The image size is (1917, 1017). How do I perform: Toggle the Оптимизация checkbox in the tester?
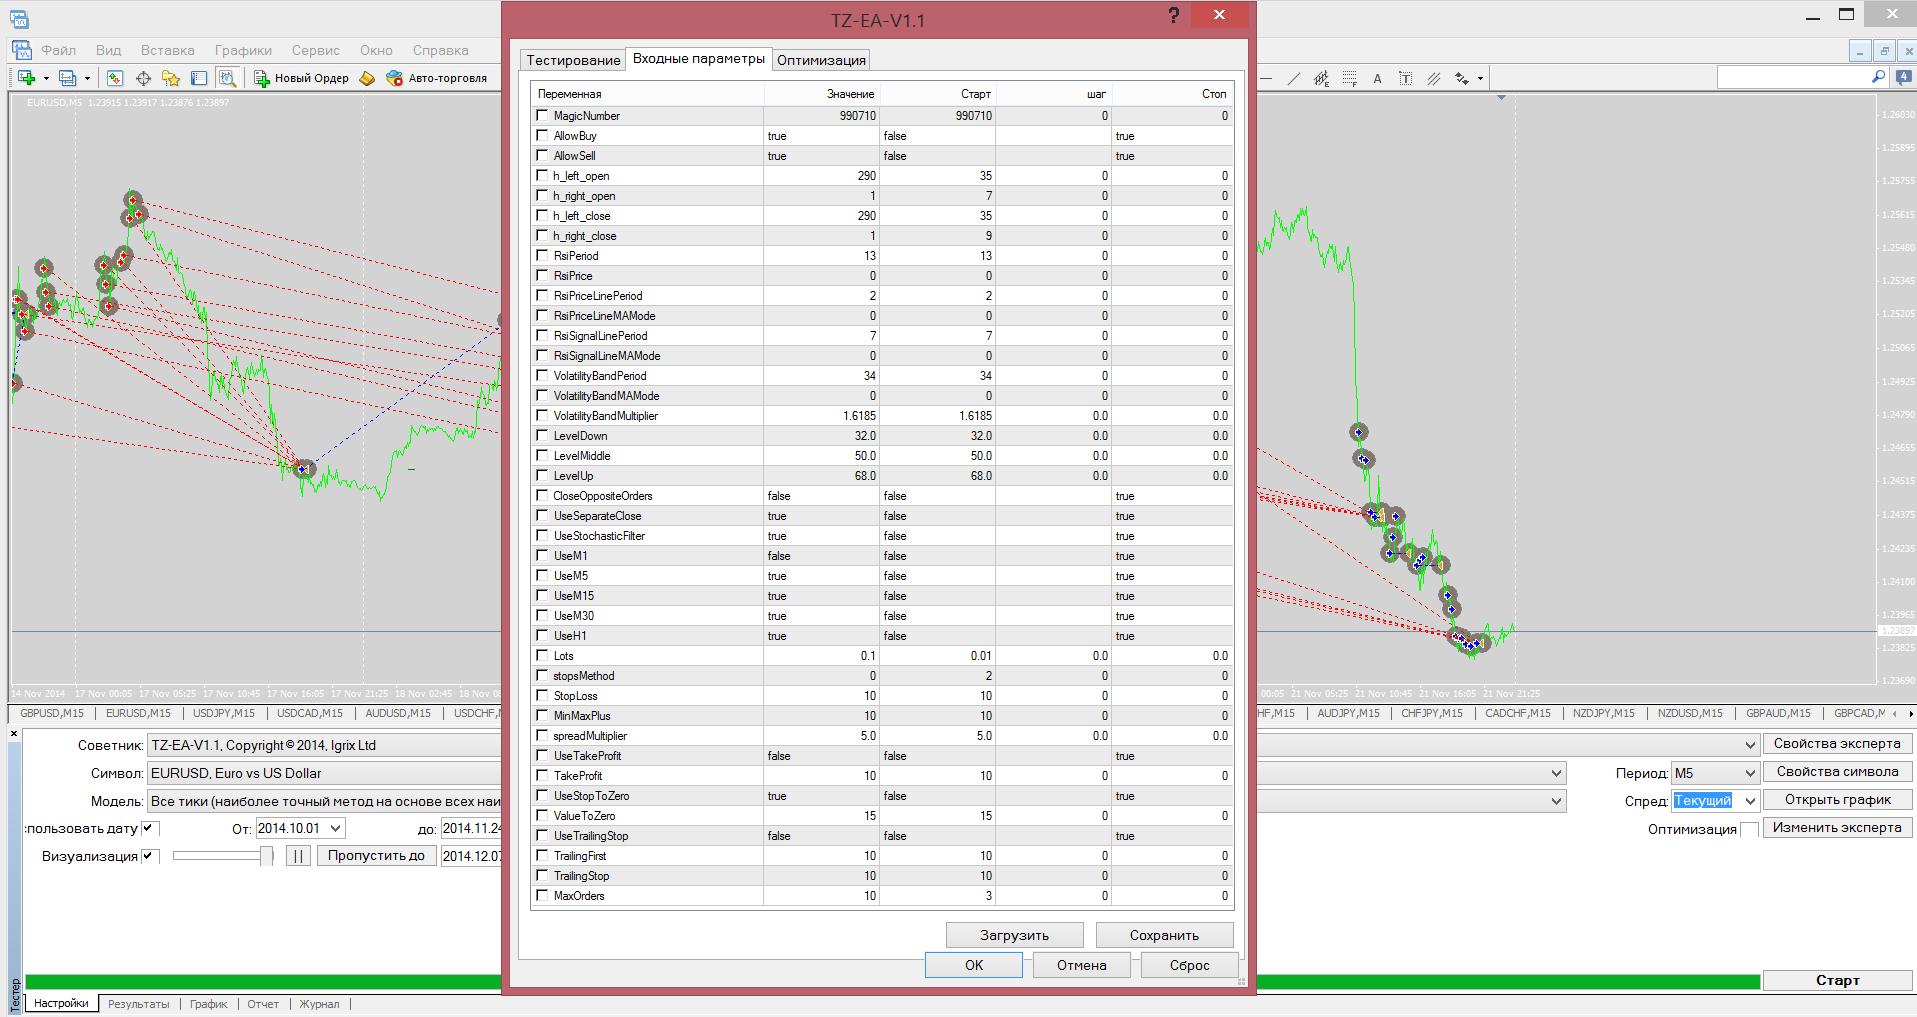[x=1748, y=829]
